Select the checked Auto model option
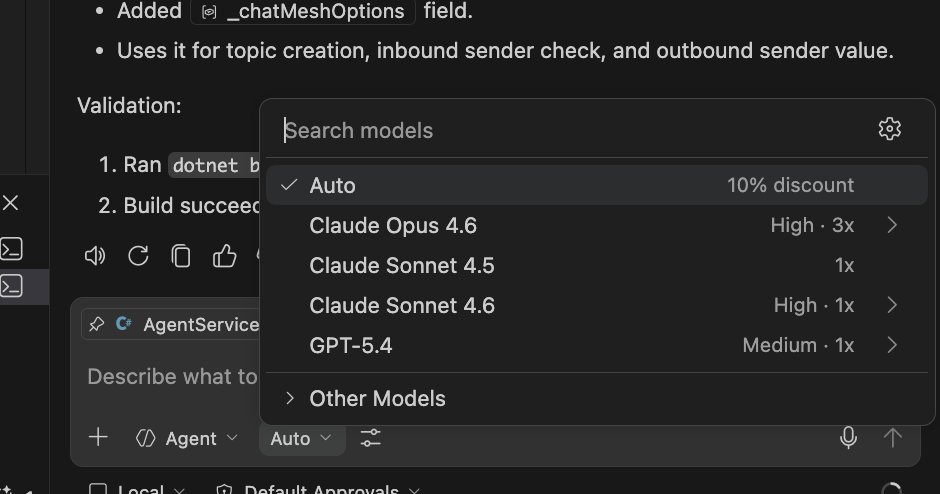940x494 pixels. click(x=596, y=185)
